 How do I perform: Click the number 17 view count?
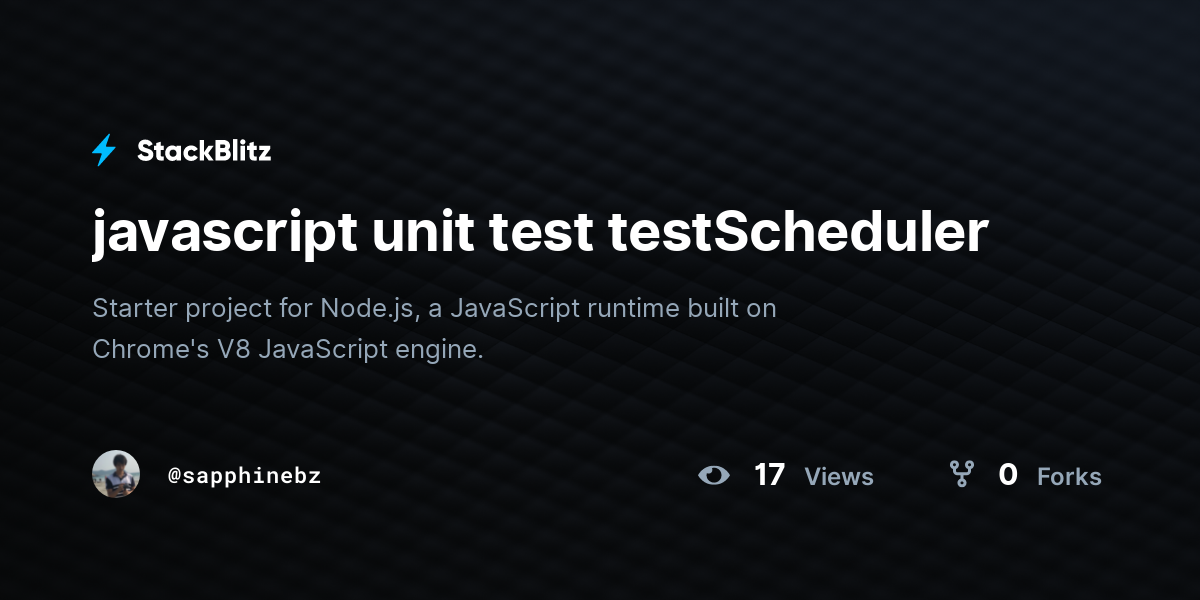pyautogui.click(x=770, y=475)
